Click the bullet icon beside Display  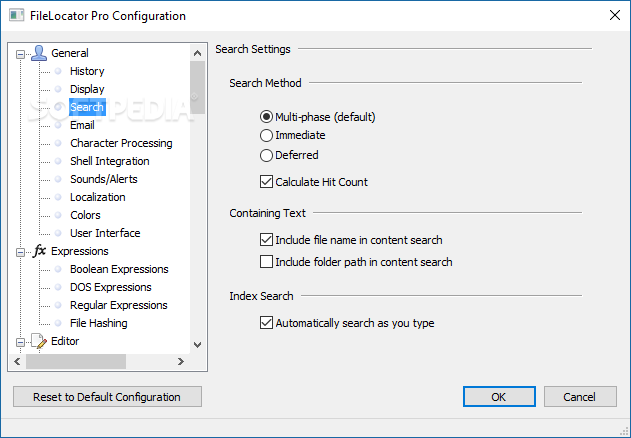pos(58,89)
